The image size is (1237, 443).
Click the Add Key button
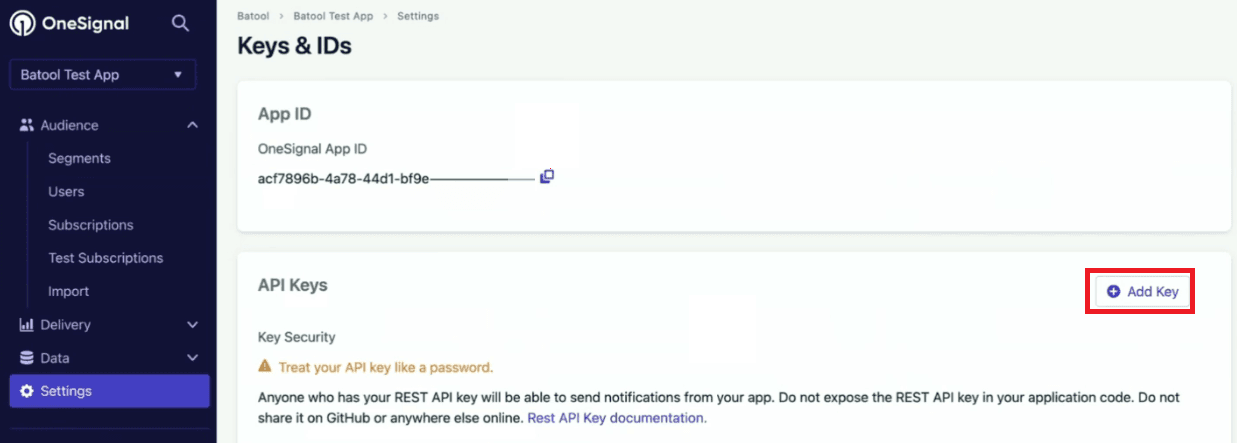(x=1142, y=291)
